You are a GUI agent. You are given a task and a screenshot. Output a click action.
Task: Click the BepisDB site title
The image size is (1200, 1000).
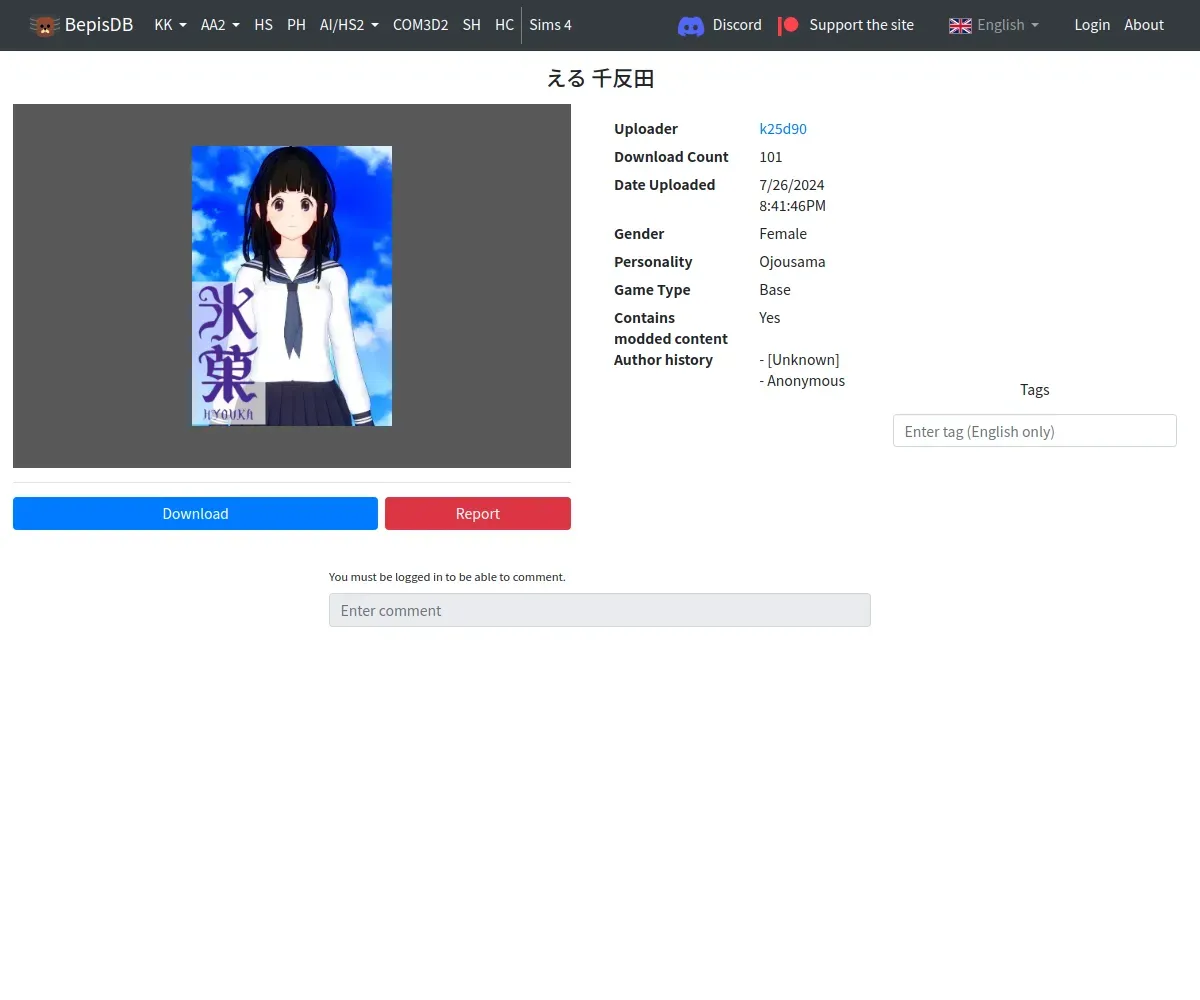tap(99, 25)
